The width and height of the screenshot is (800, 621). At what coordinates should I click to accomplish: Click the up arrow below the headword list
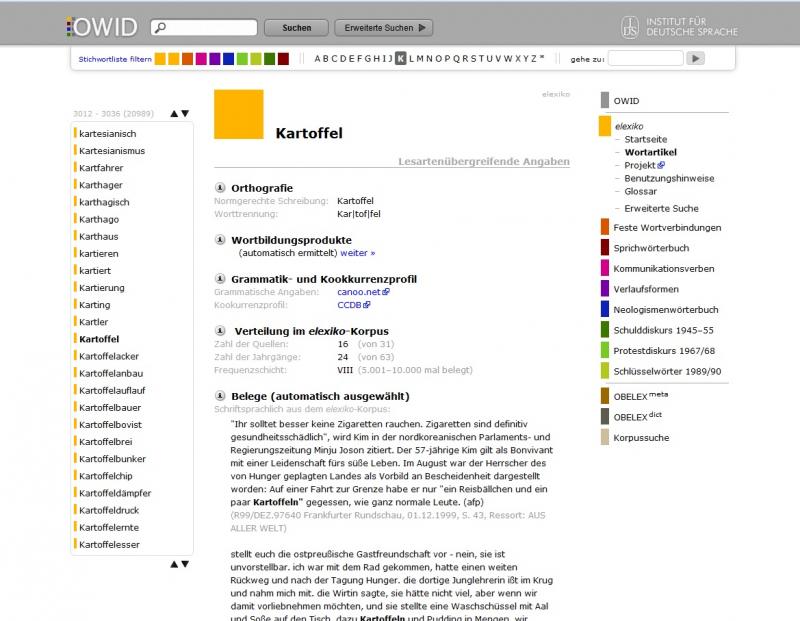tap(174, 564)
